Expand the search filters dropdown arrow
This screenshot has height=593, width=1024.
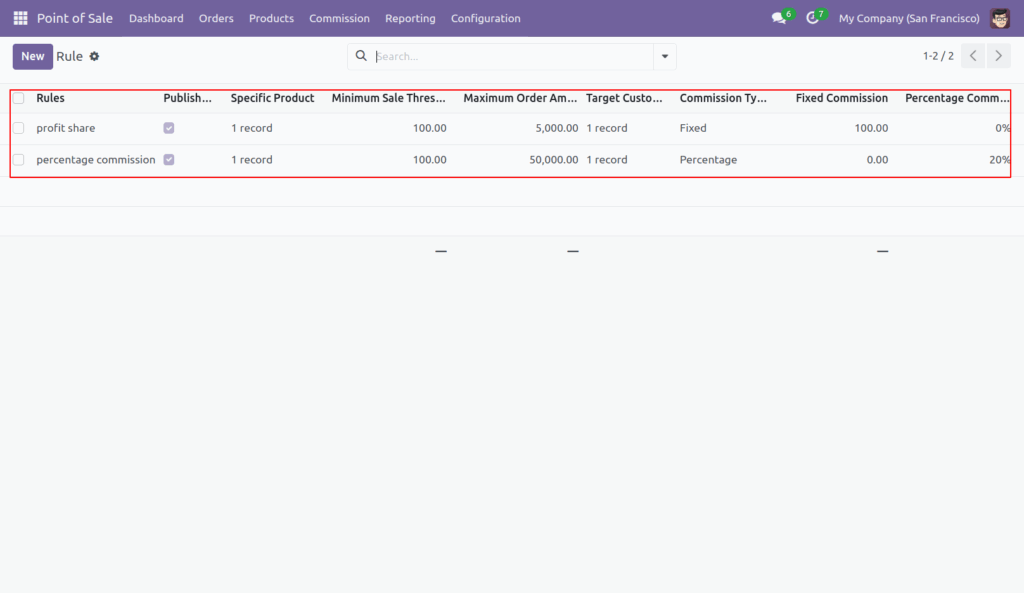point(664,56)
